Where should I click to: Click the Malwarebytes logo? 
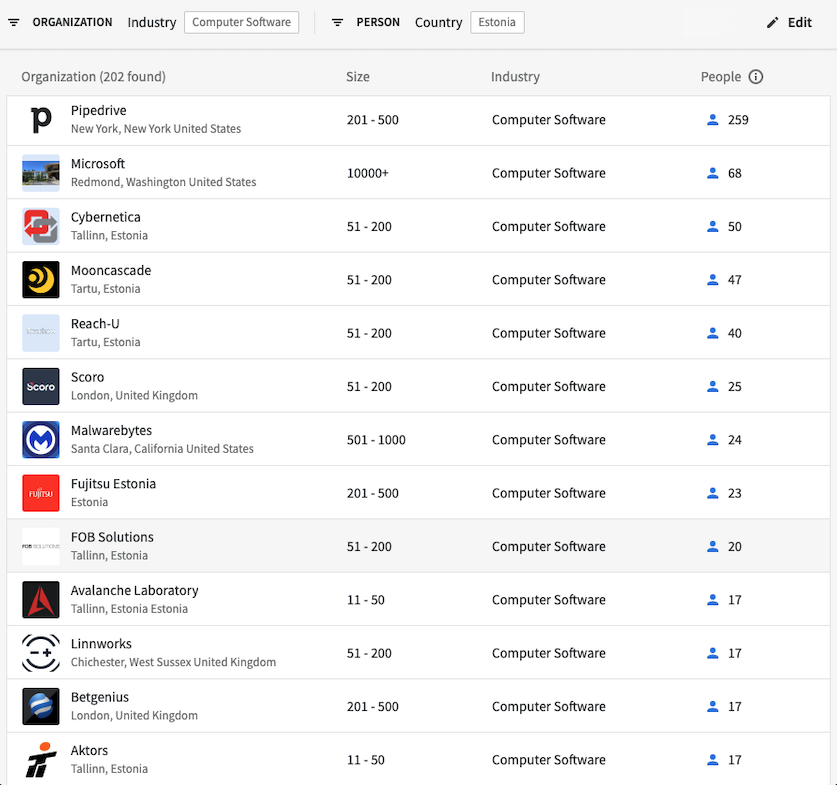pos(39,439)
